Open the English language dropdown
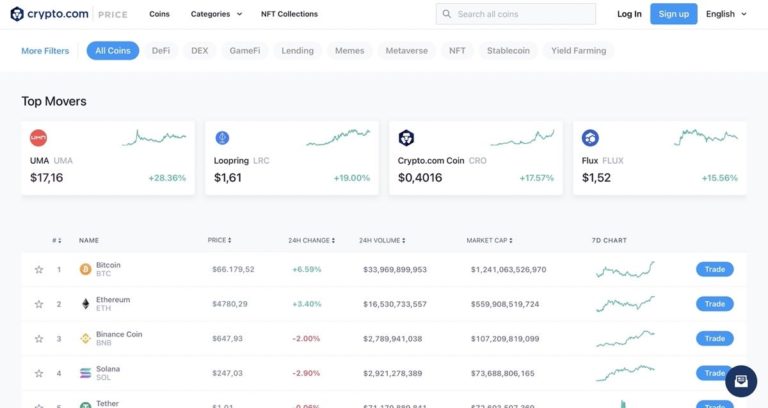 [726, 14]
